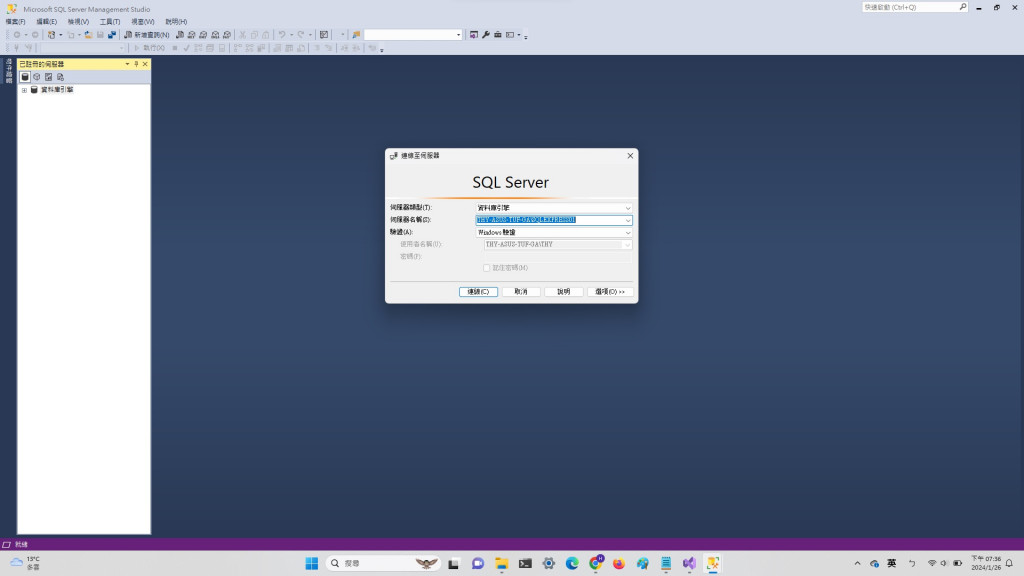Click the Quick Launch search box
The image size is (1024, 576).
(914, 7)
